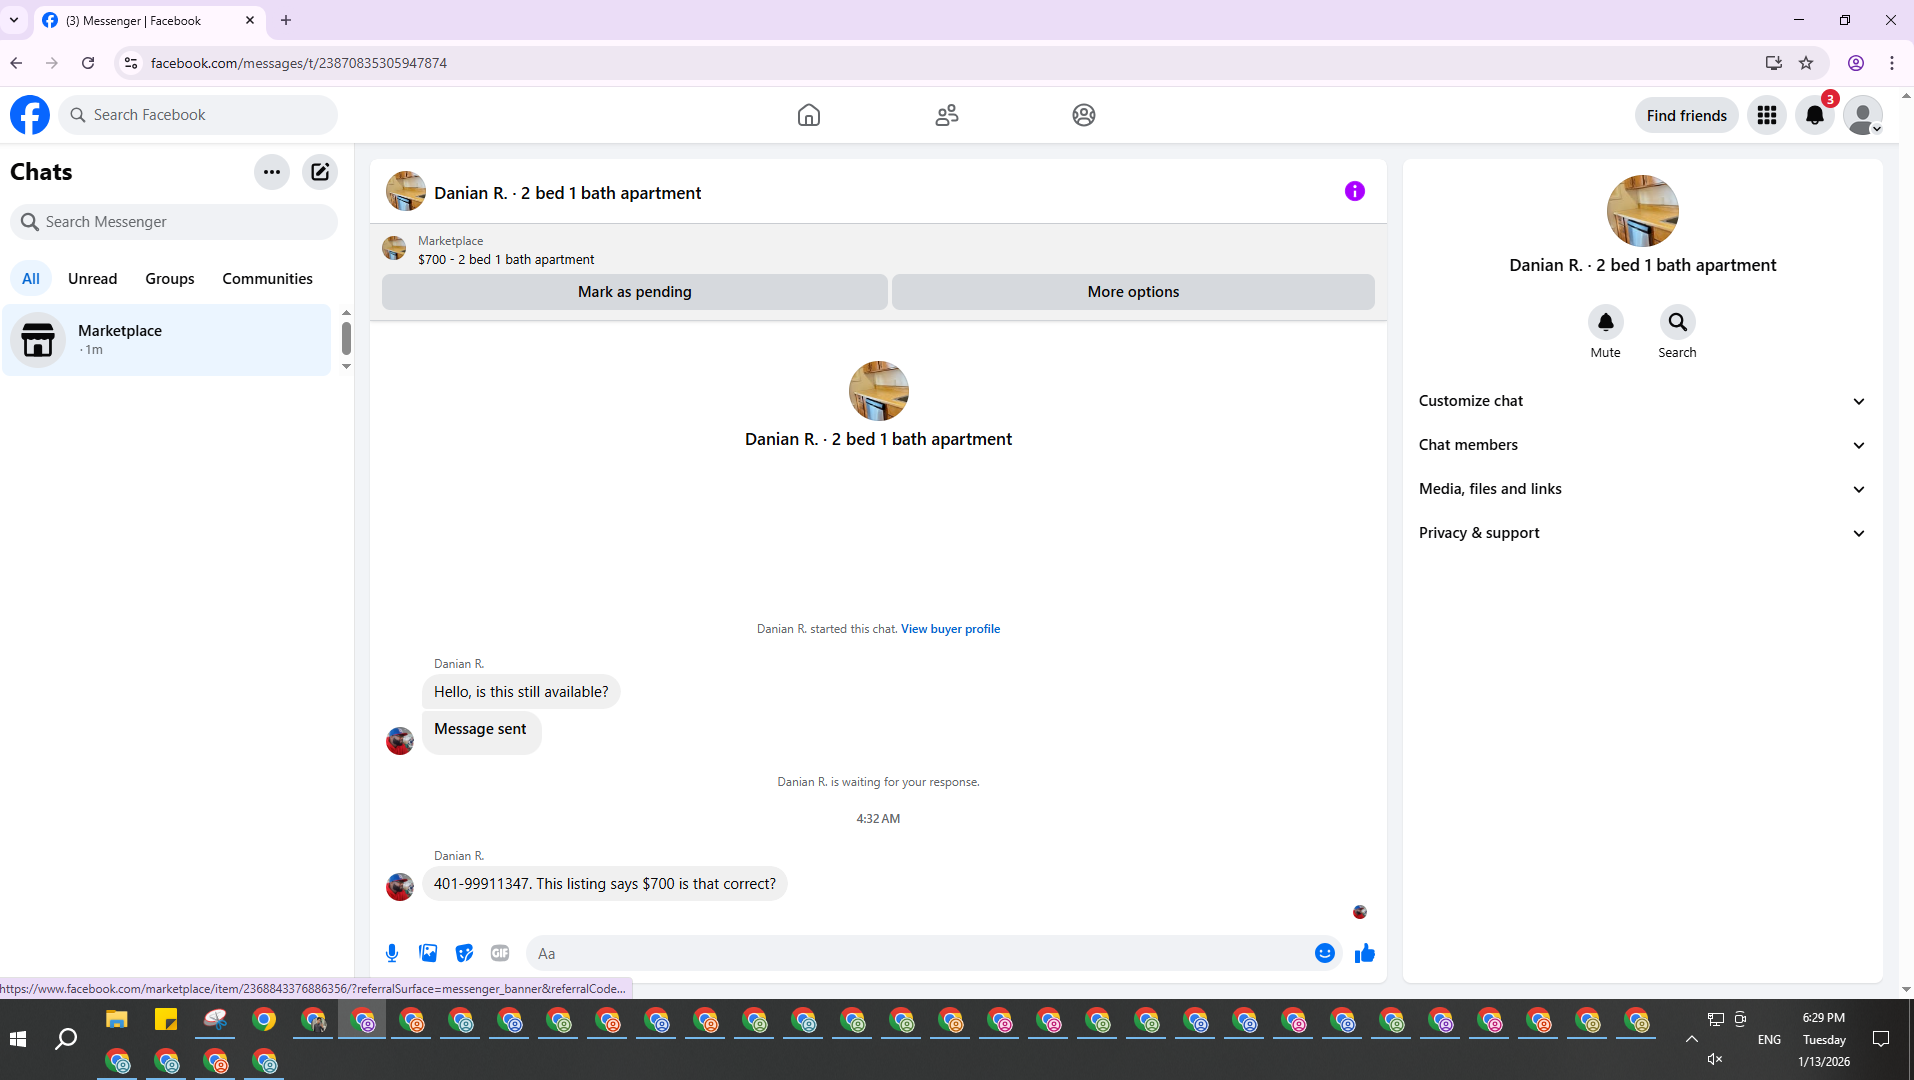
Task: Click message '401-99911347. This listing says $700'
Action: click(605, 884)
